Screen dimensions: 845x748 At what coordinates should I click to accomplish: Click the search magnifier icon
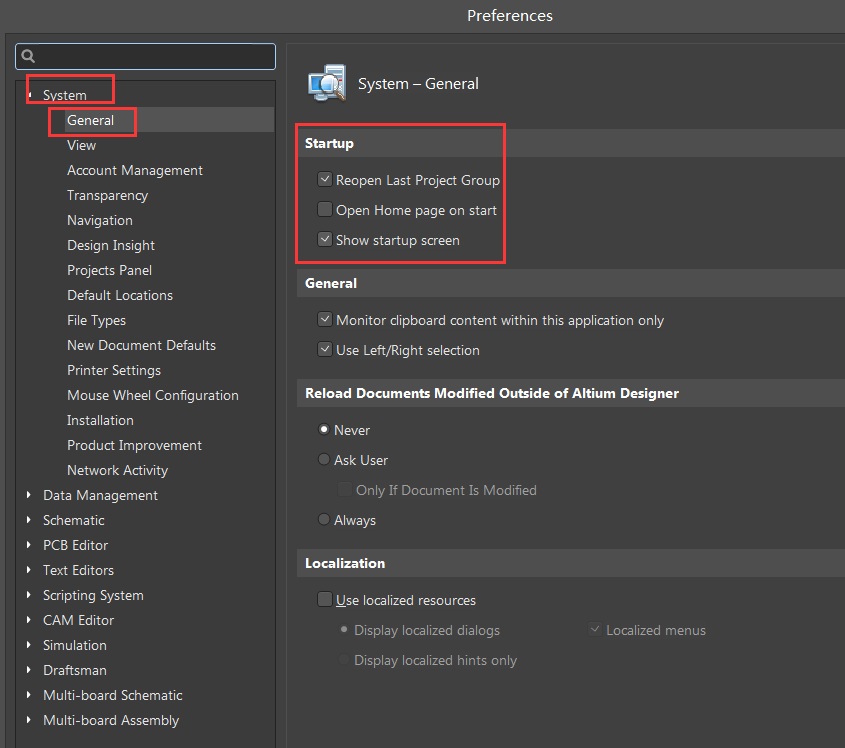(x=29, y=56)
